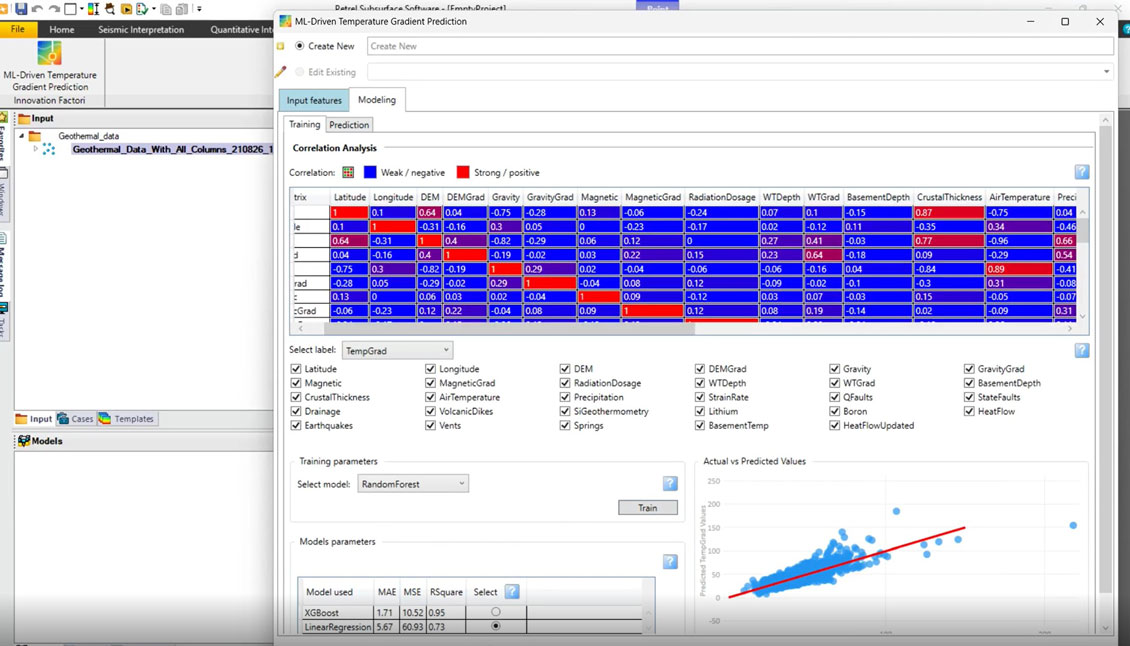Image resolution: width=1130 pixels, height=646 pixels.
Task: Select the Create New radio button
Action: coord(300,46)
